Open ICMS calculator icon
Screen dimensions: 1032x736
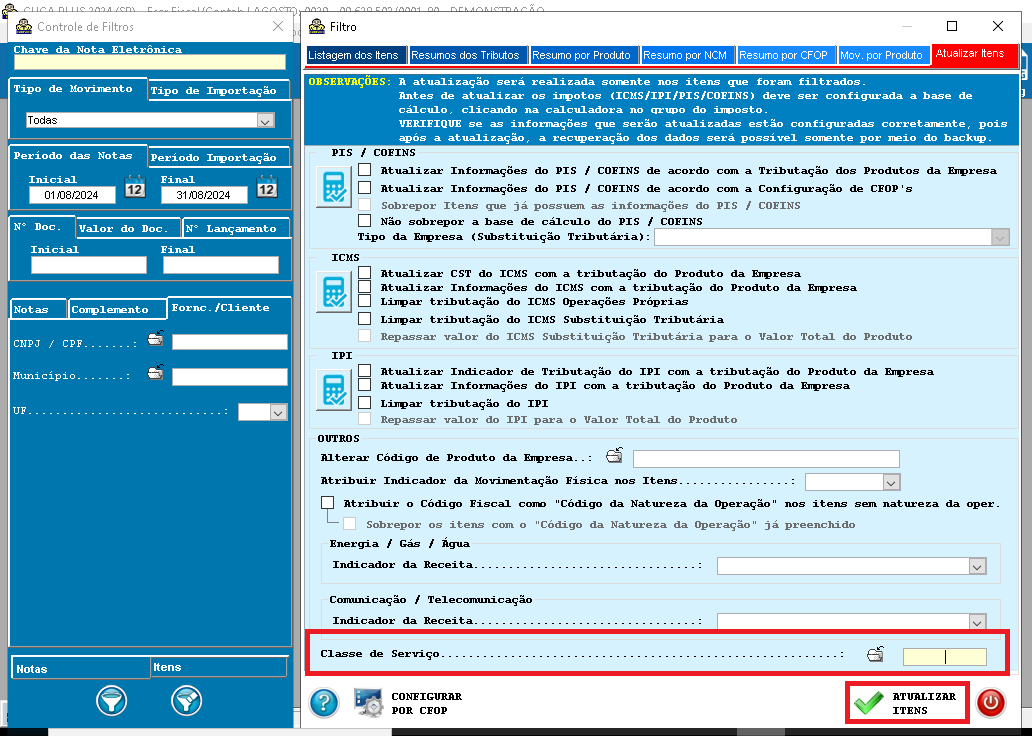tap(334, 292)
